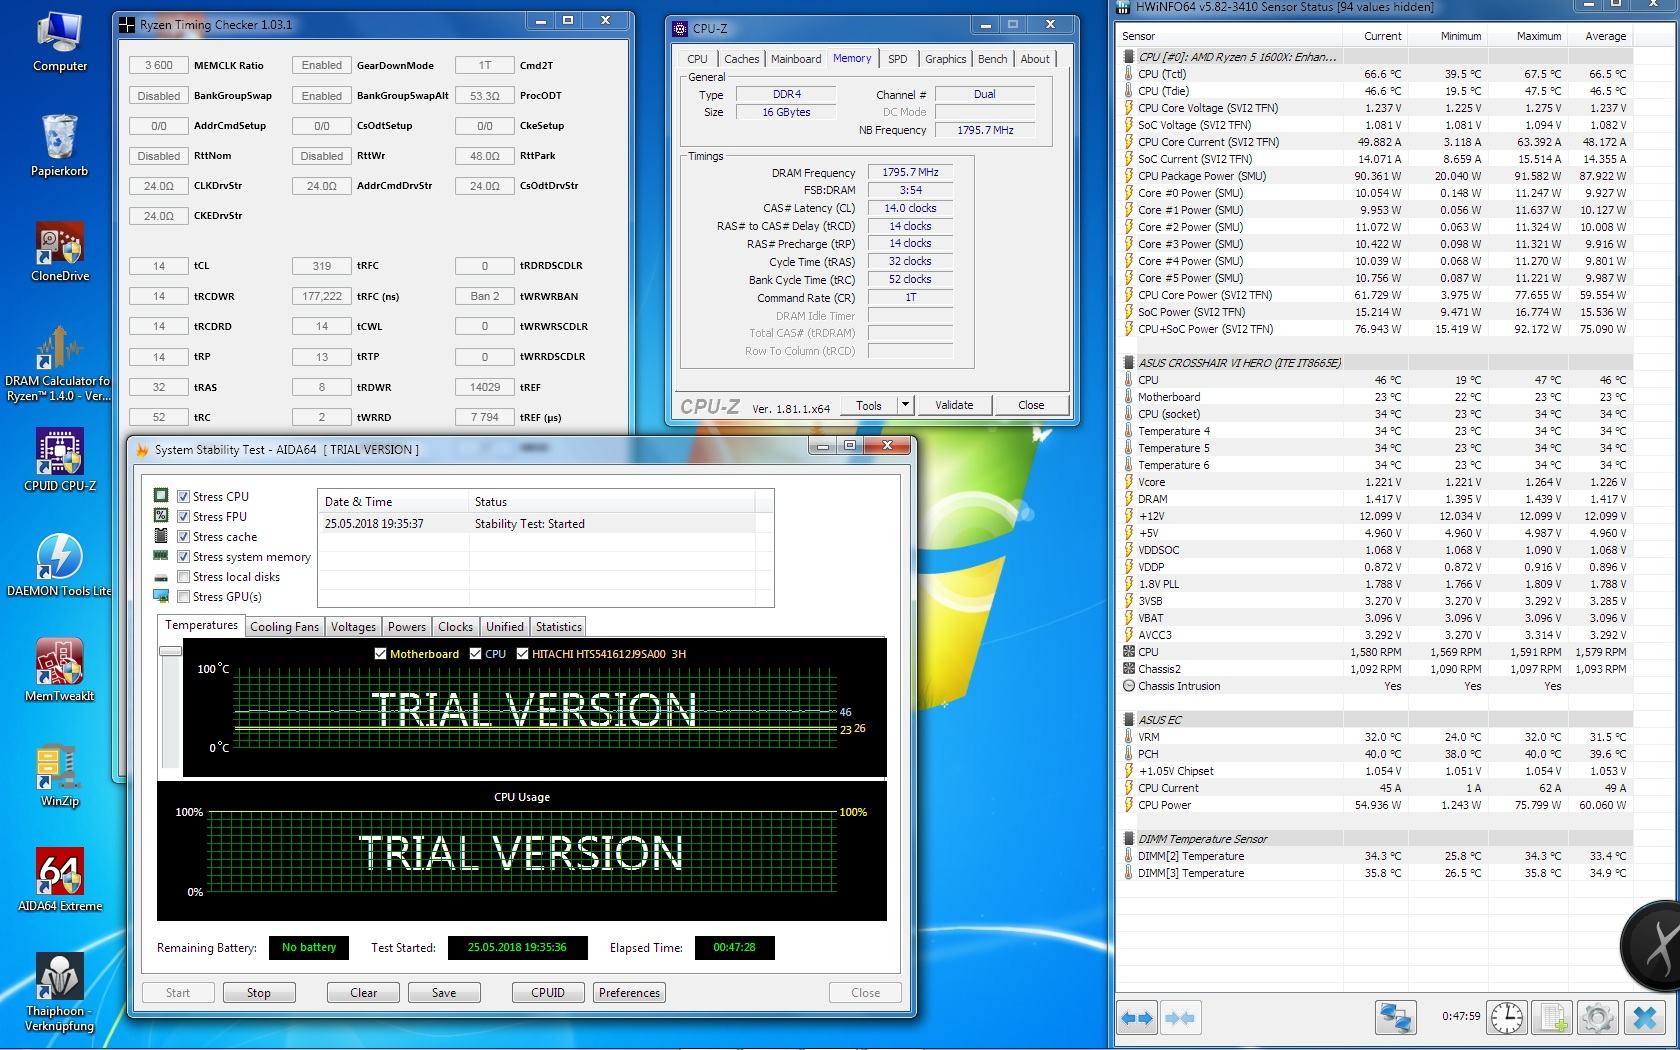The width and height of the screenshot is (1680, 1050).
Task: Toggle Stress system memory checkbox
Action: click(184, 556)
